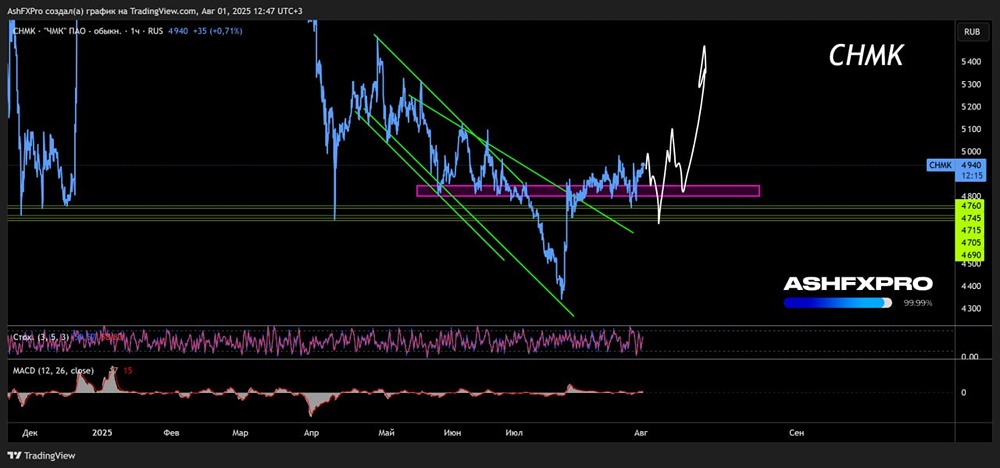Click the 0 level on MACD scale
This screenshot has height=468, width=1000.
(x=963, y=392)
